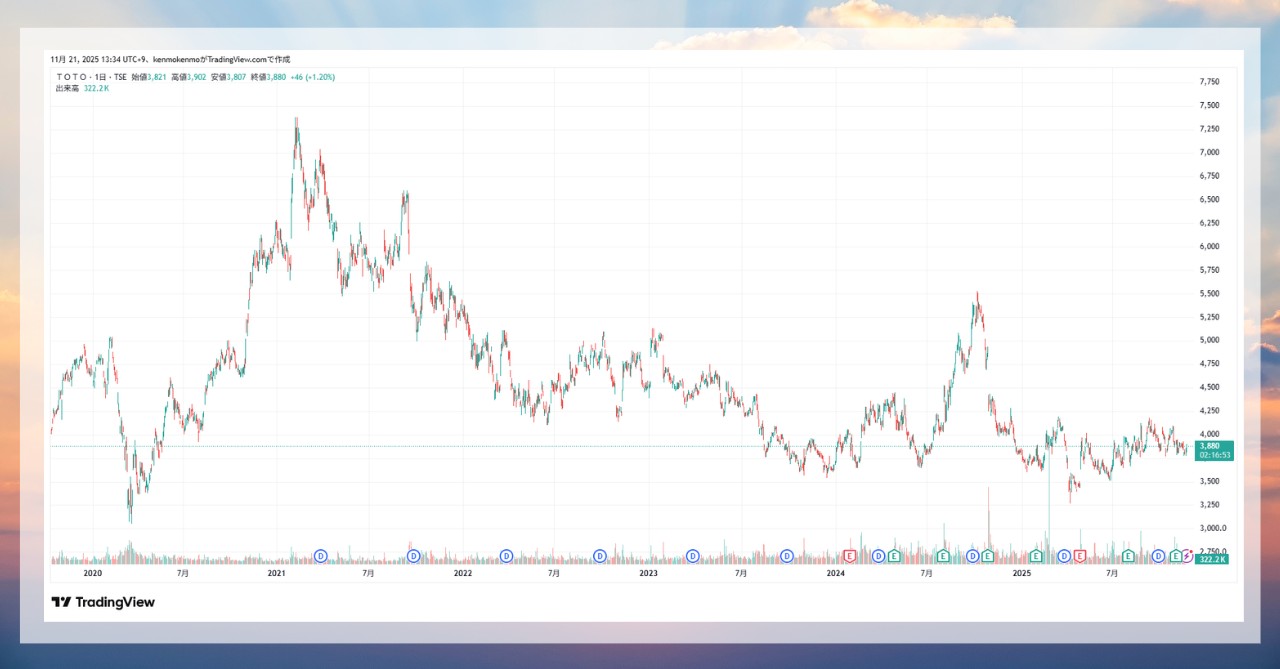The width and height of the screenshot is (1280, 669).
Task: Select the last green E marker beside the lightning icon
Action: point(1175,556)
